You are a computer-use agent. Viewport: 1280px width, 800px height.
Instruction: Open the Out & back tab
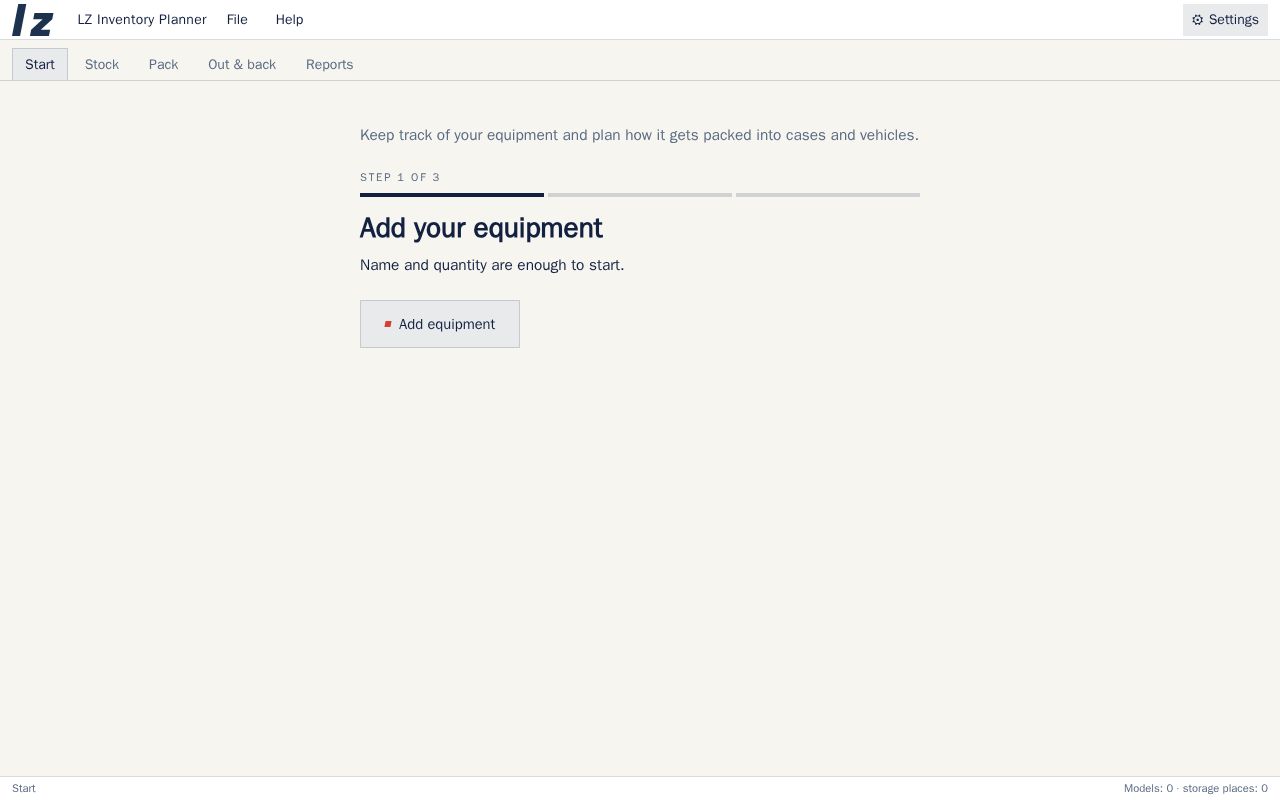[x=242, y=64]
